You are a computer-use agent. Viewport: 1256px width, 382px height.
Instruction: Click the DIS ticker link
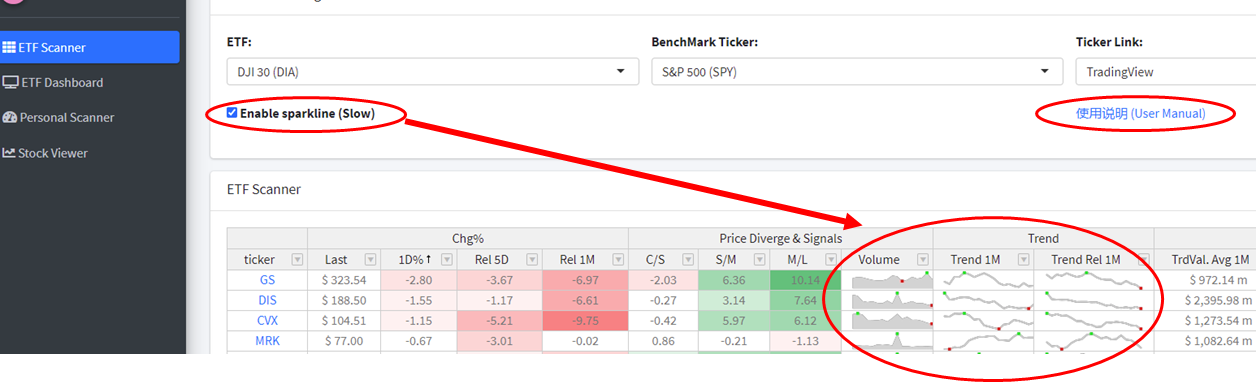point(267,300)
